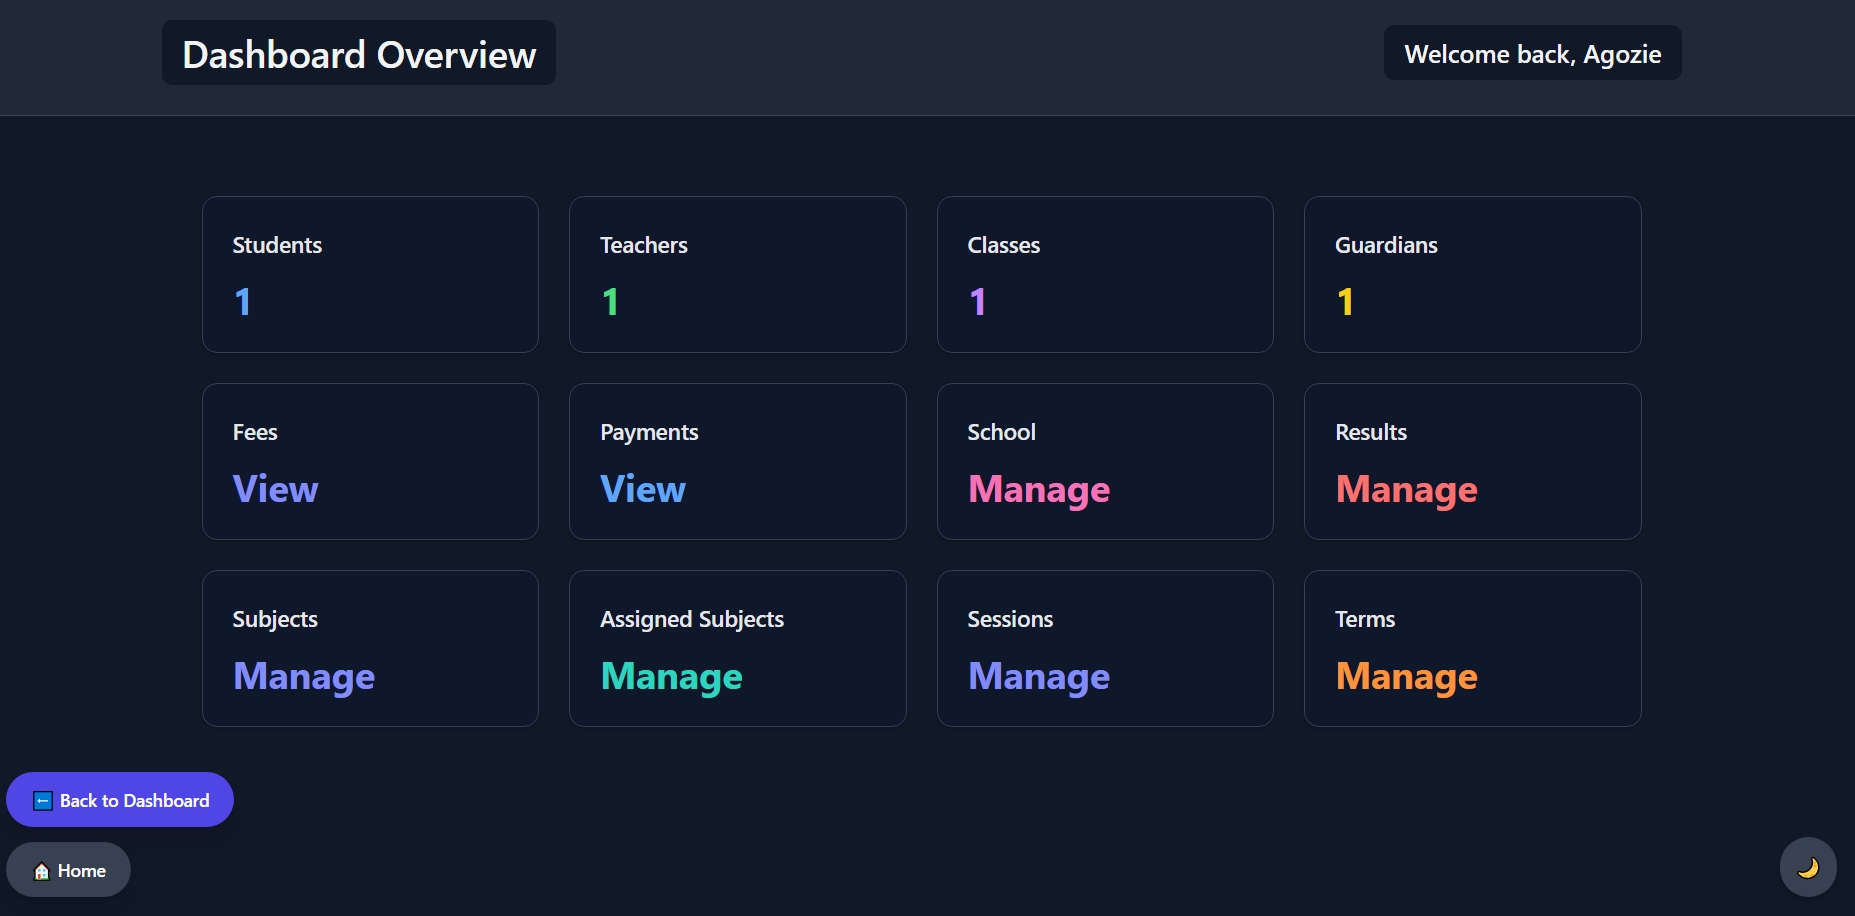Screen dimensions: 1855x916
Task: Click Manage under School
Action: [x=1038, y=489]
